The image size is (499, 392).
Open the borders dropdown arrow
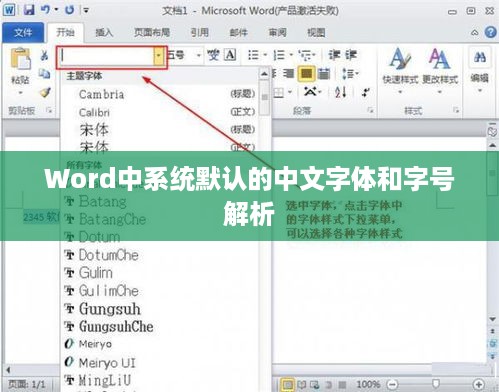290,92
